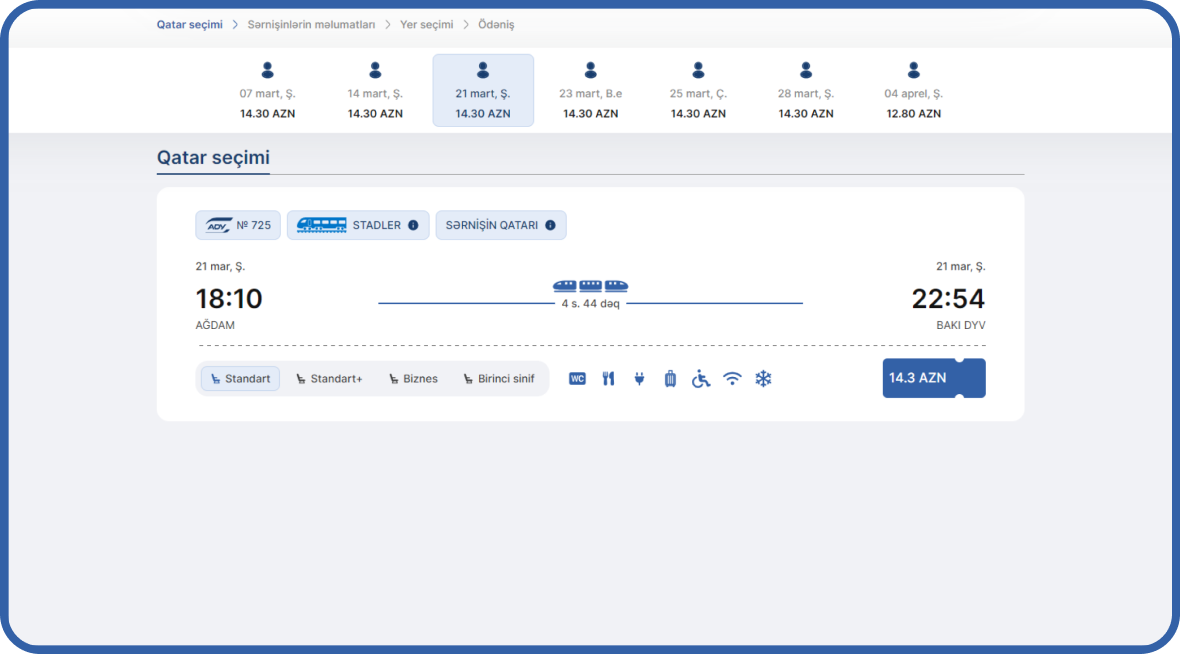
Task: Go to Qatar seçimi breadcrumb step
Action: coord(189,24)
